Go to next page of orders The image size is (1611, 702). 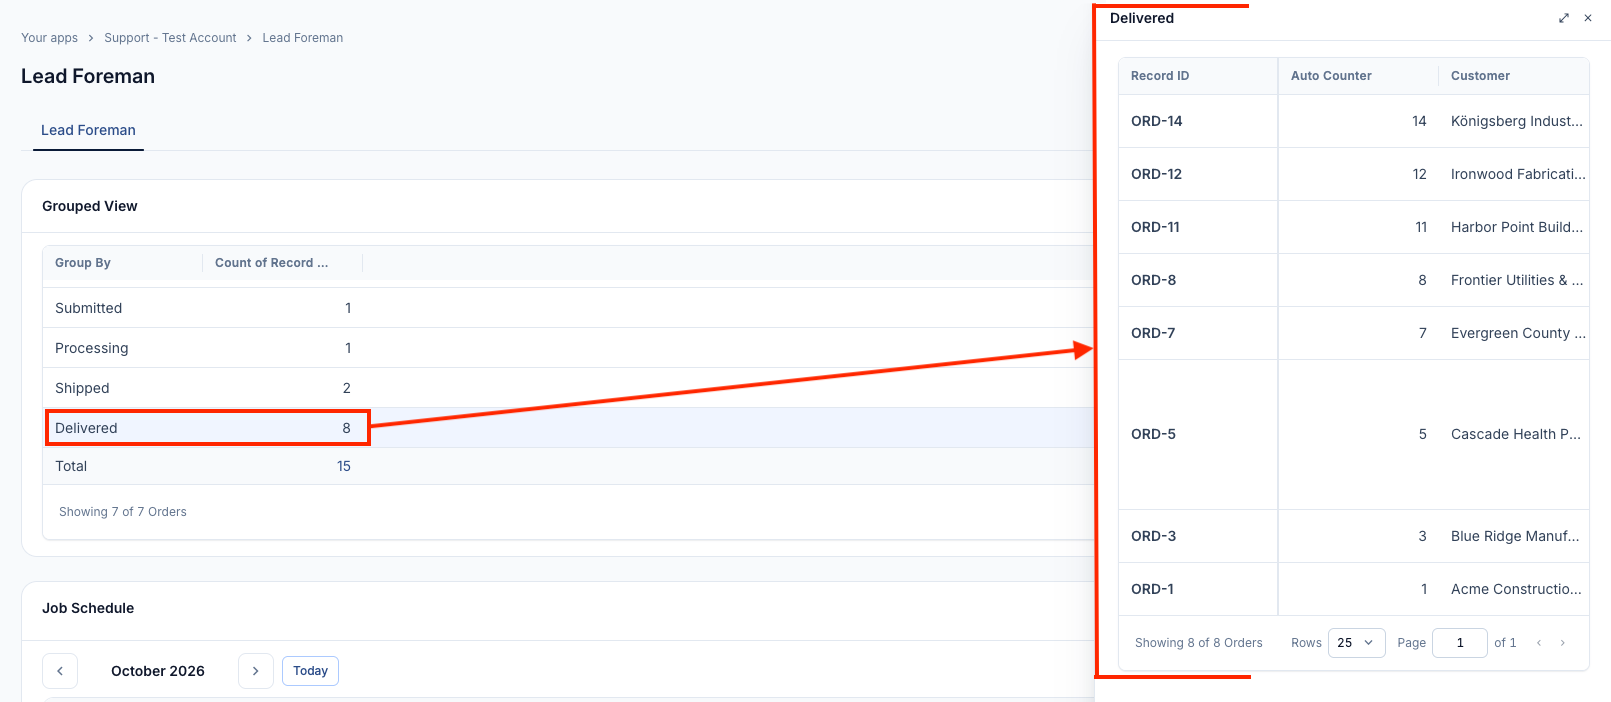pos(1563,643)
